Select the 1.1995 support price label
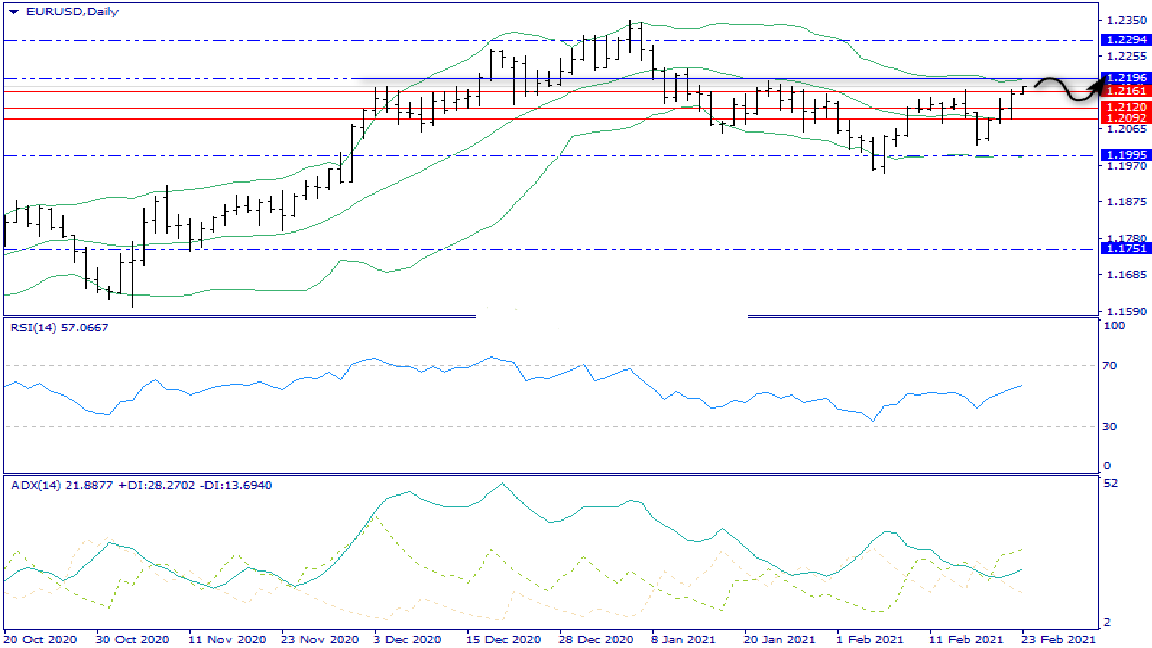Screen dimensions: 1152x648 pos(1127,155)
